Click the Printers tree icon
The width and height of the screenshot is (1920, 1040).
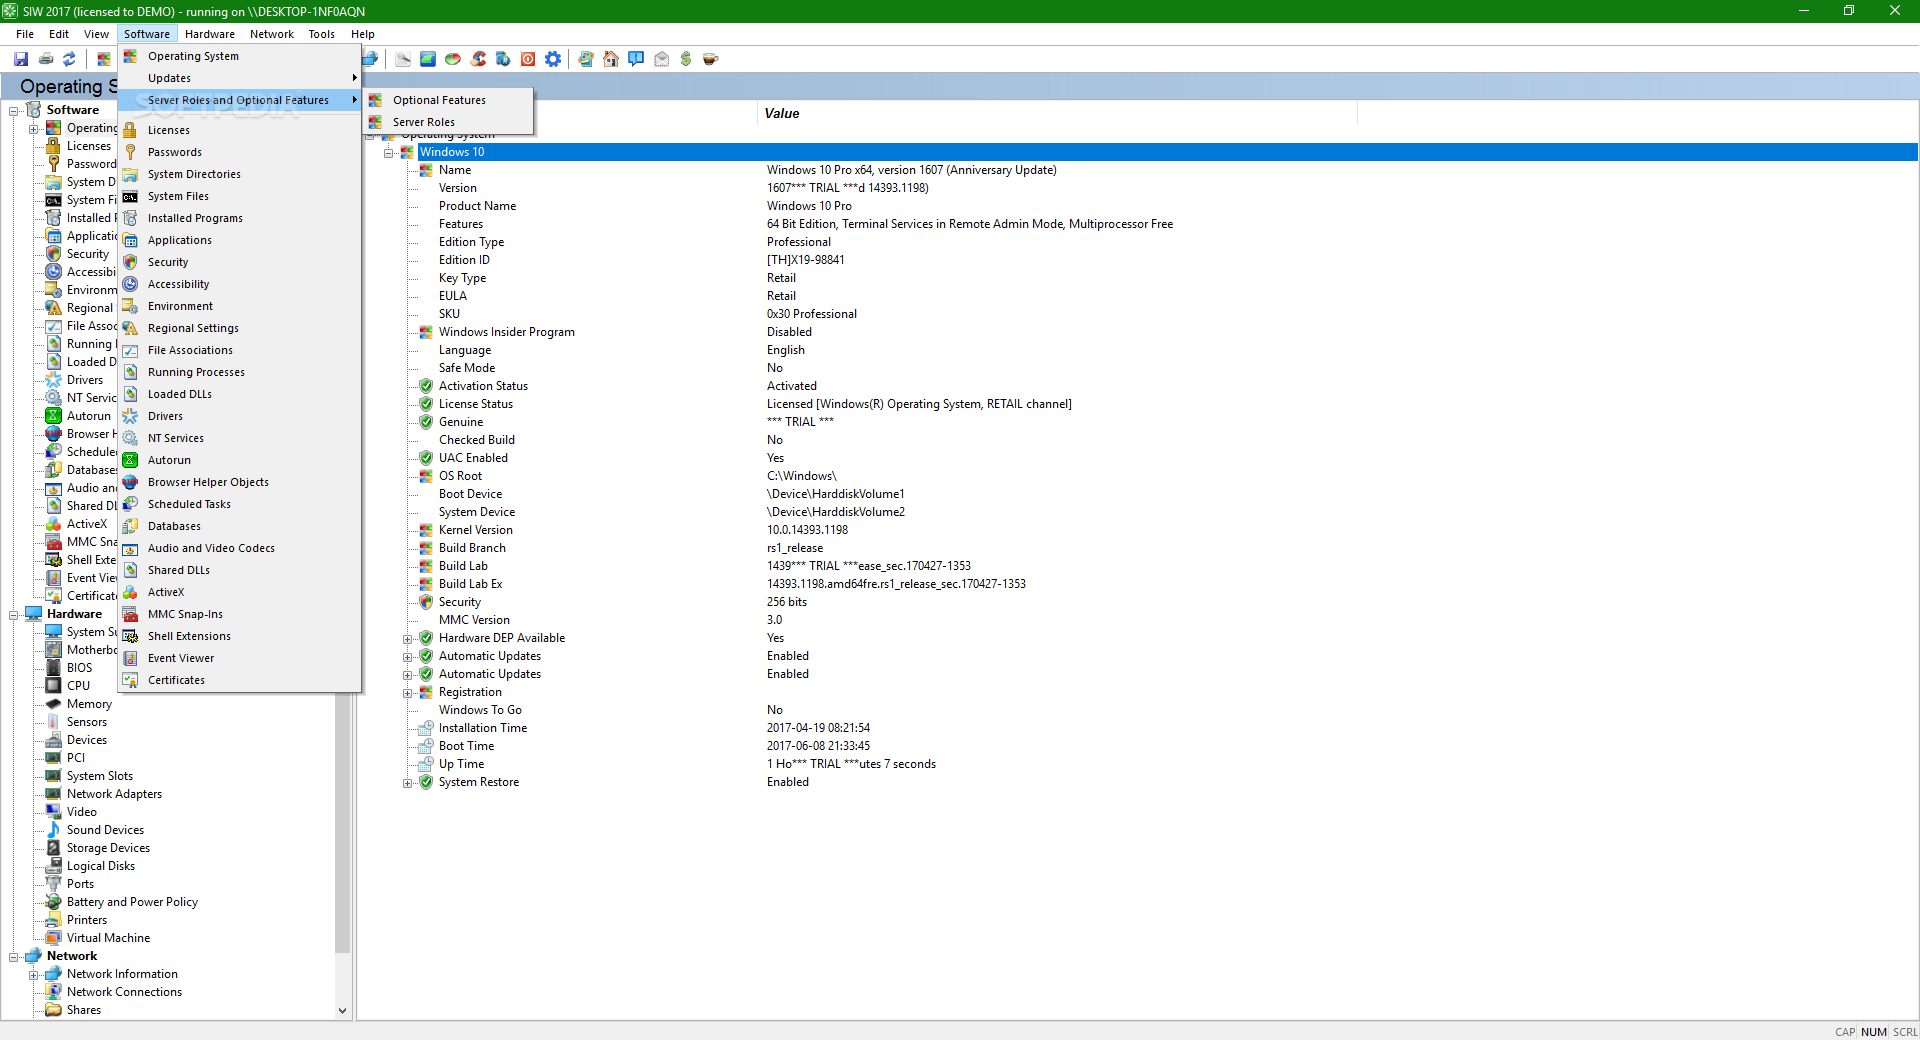tap(54, 920)
